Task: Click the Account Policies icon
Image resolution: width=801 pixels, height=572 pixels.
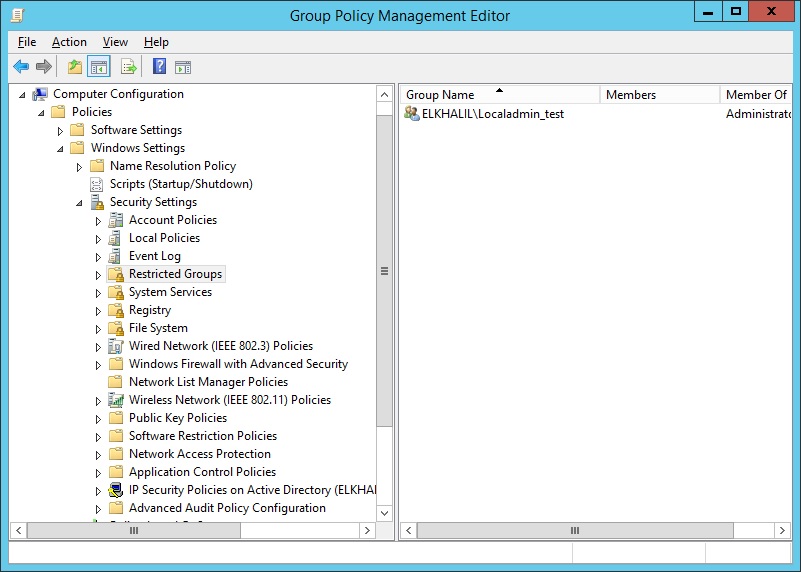Action: (x=116, y=220)
